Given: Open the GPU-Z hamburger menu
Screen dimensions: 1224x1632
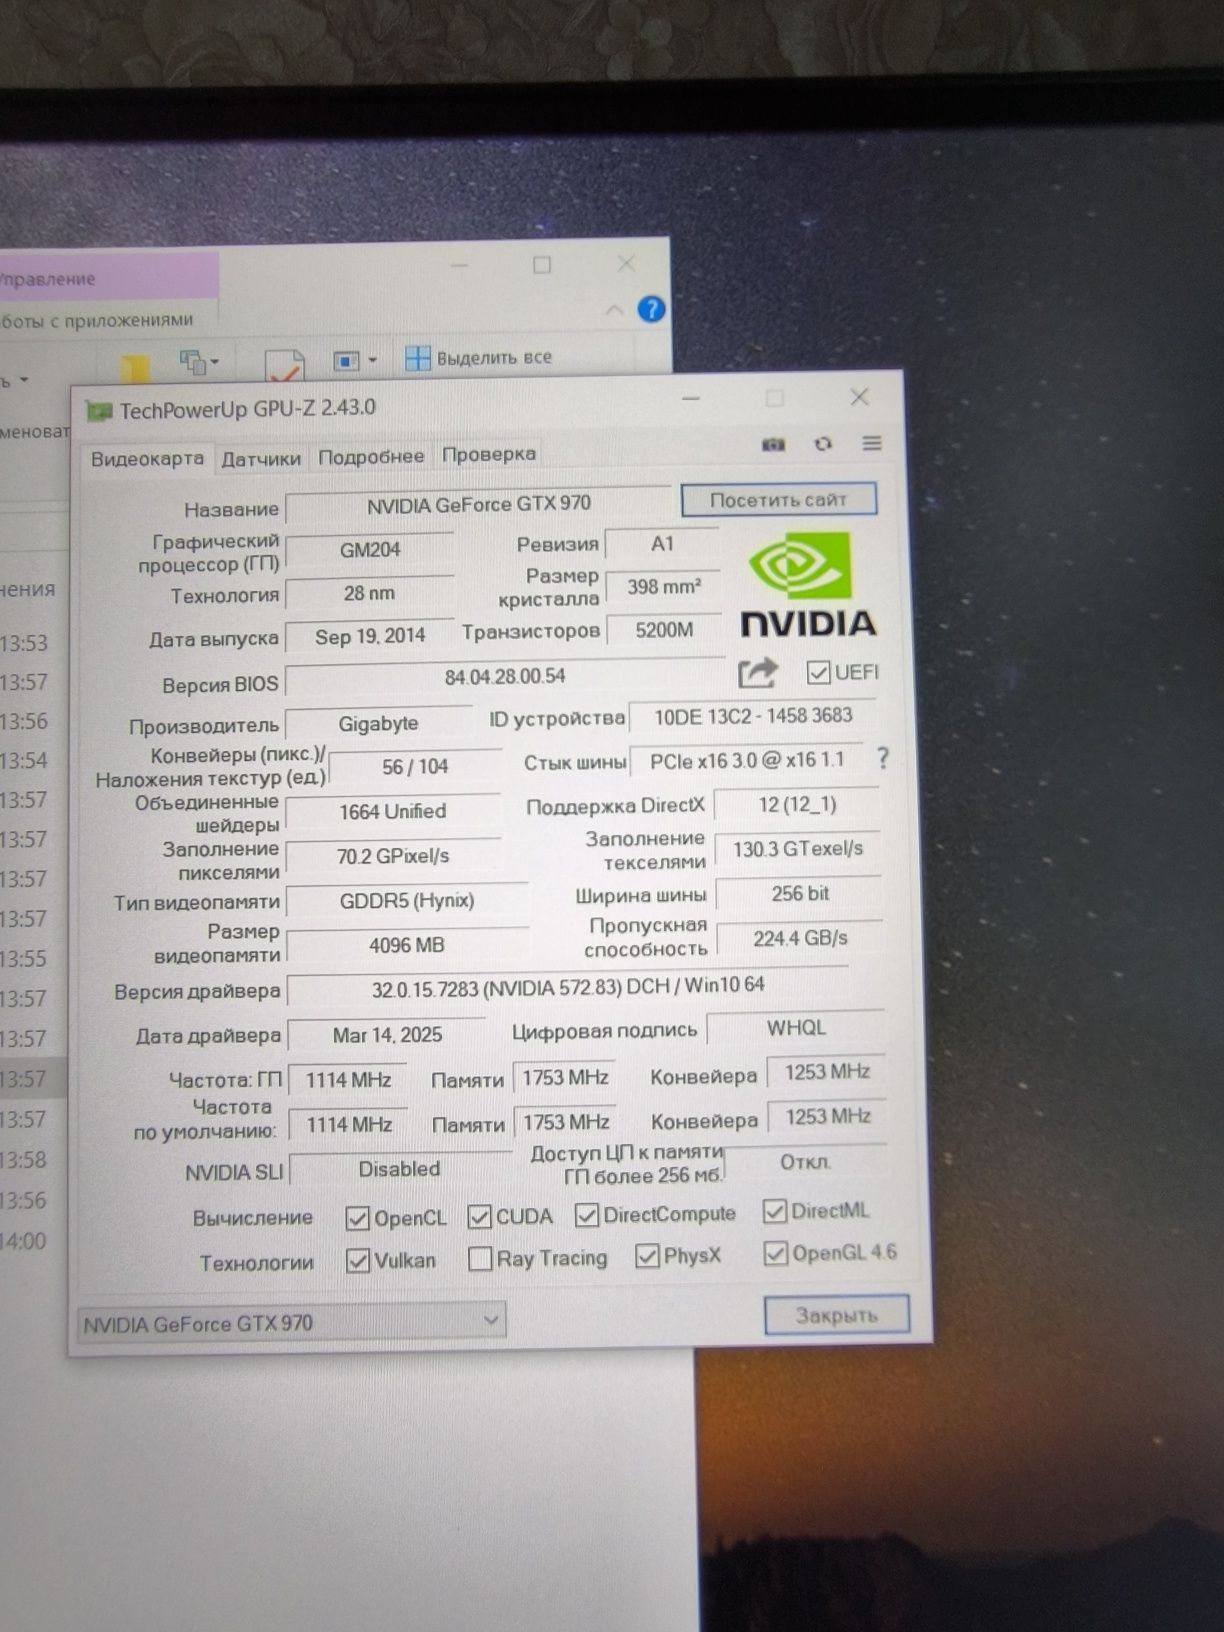Looking at the screenshot, I should pyautogui.click(x=872, y=442).
